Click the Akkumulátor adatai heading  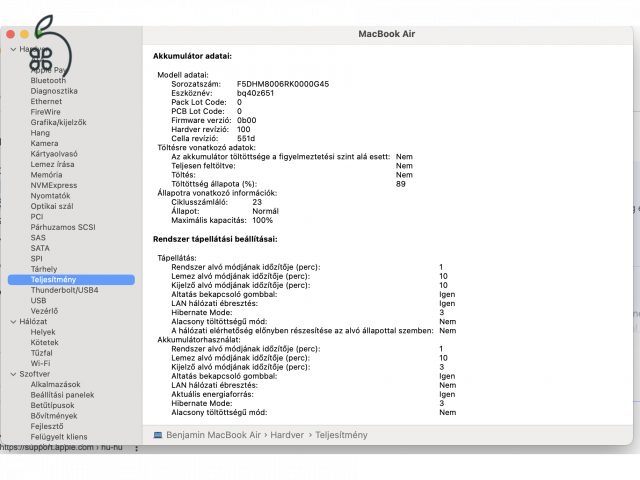192,56
